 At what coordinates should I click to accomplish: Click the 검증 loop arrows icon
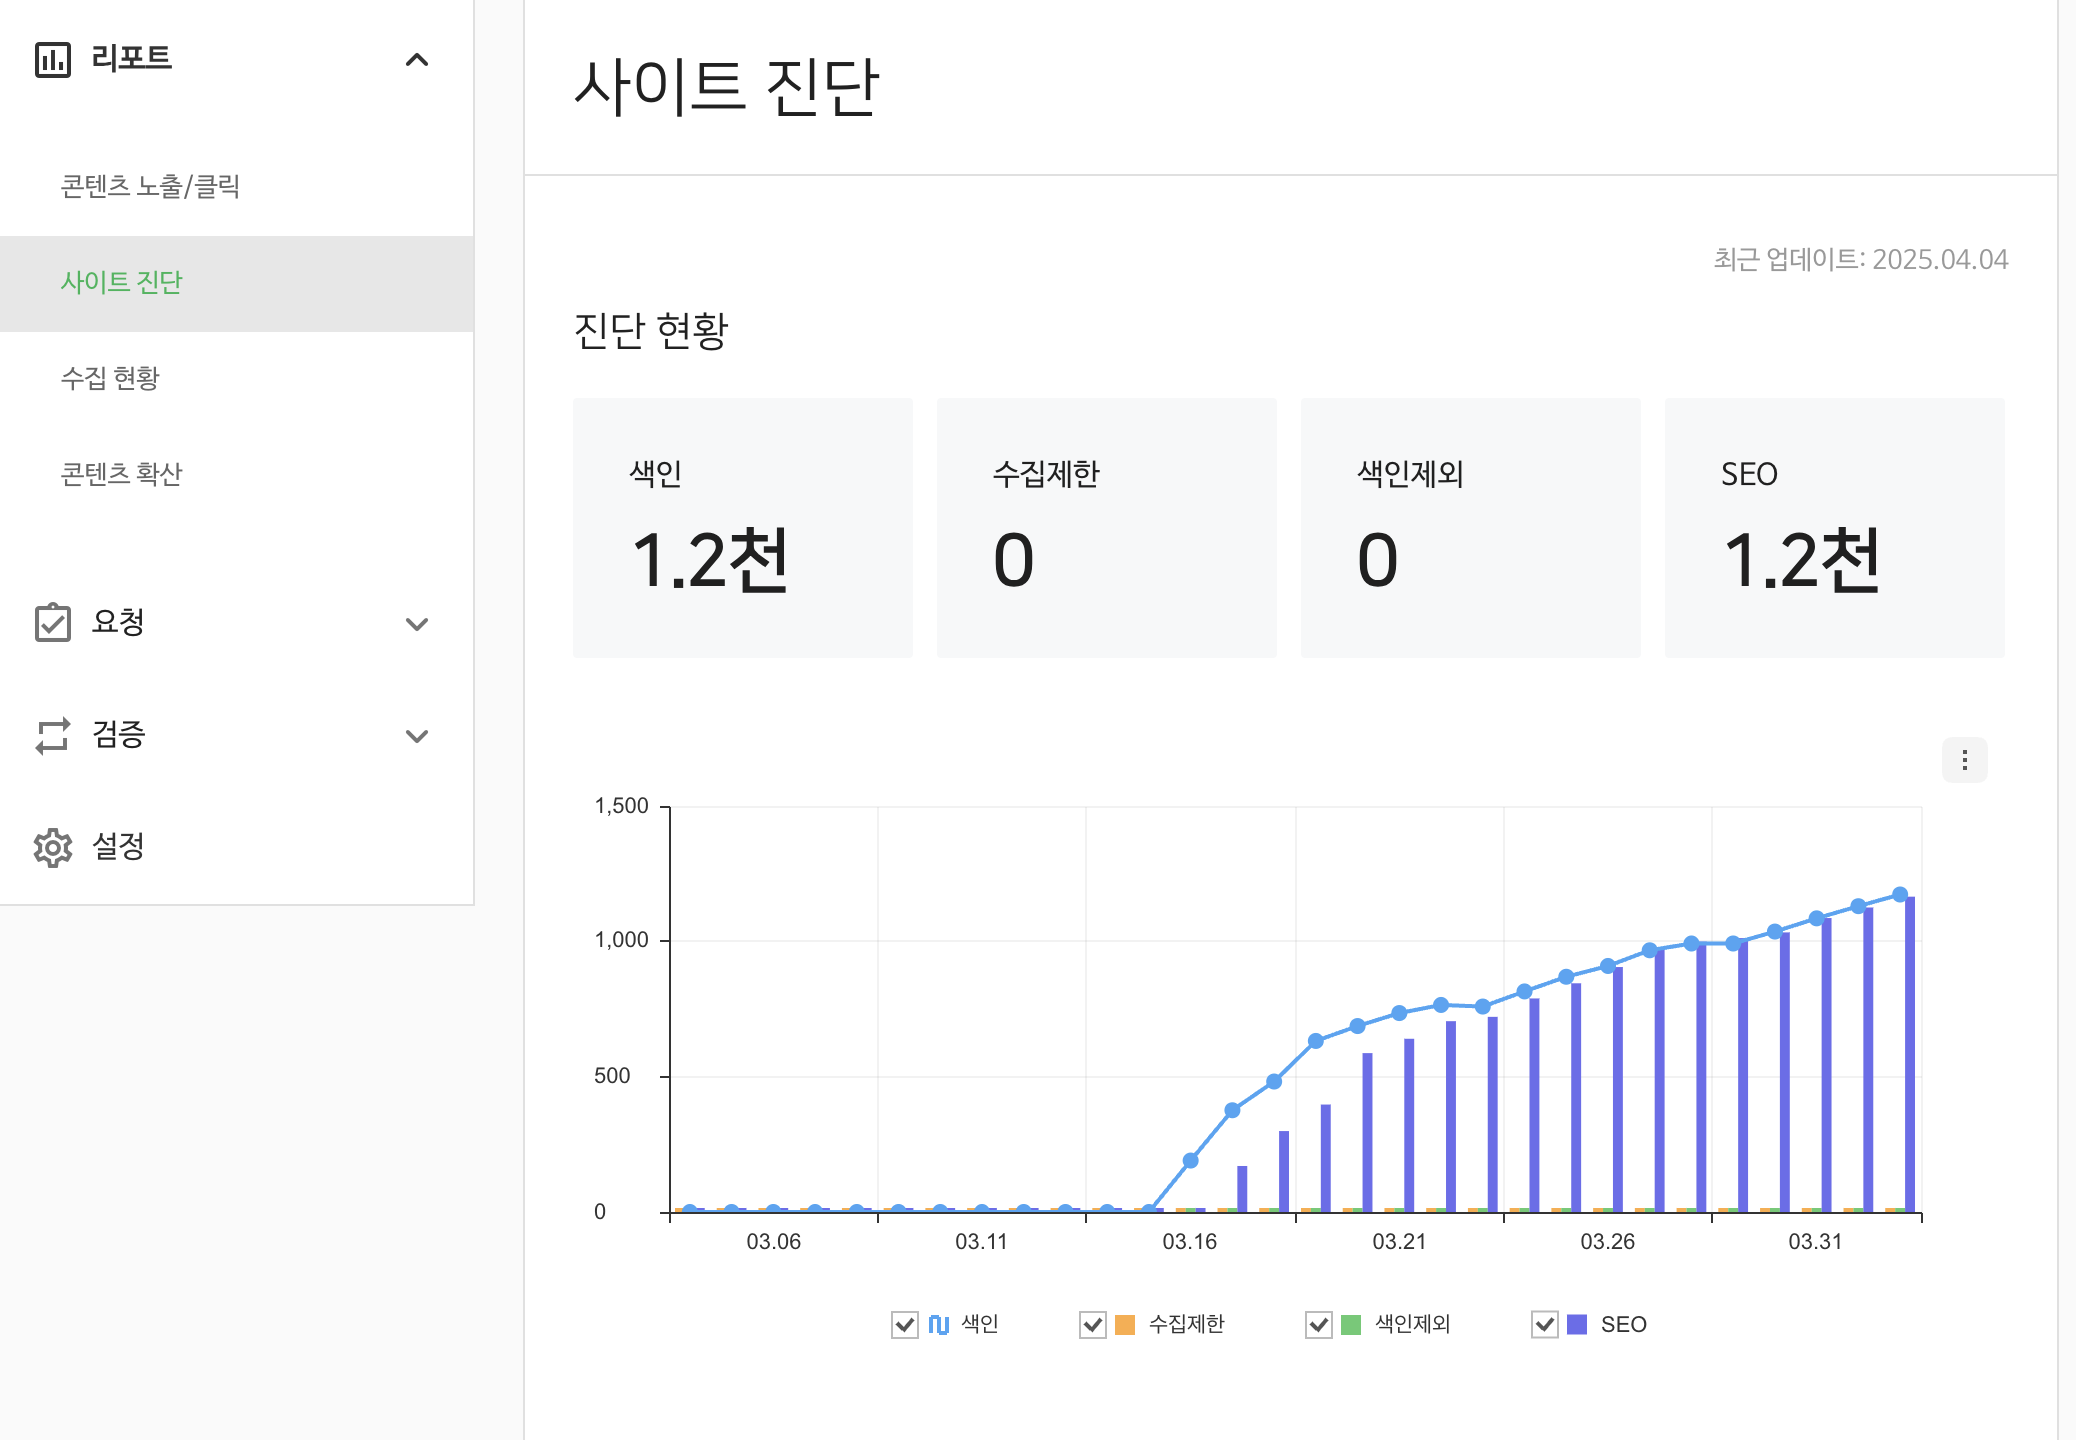click(53, 735)
